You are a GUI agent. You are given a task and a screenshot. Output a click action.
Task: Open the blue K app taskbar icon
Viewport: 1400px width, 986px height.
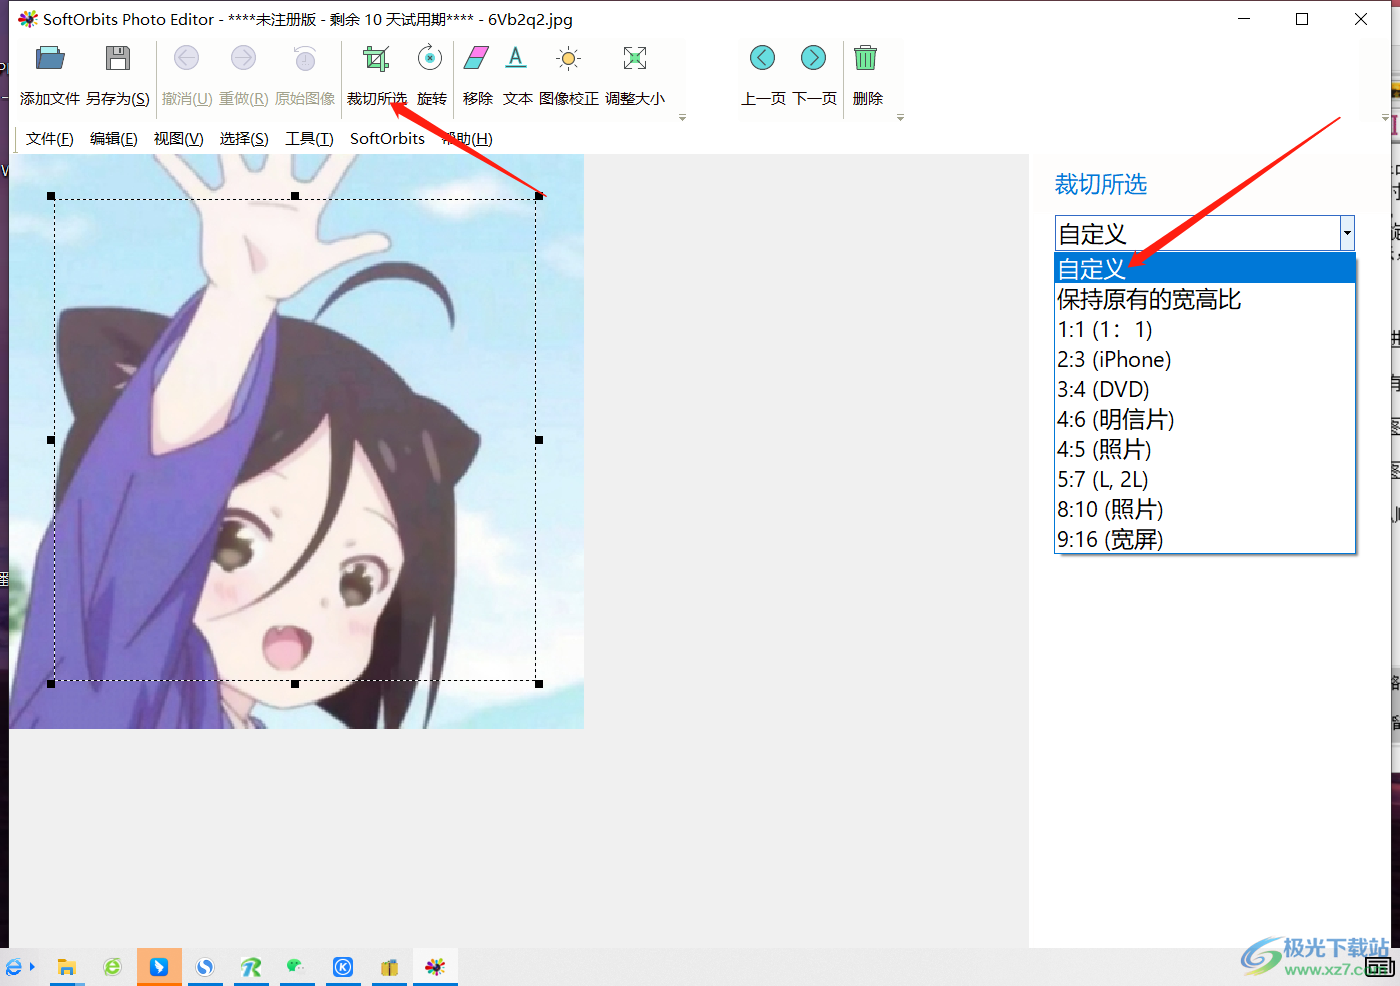pos(343,967)
